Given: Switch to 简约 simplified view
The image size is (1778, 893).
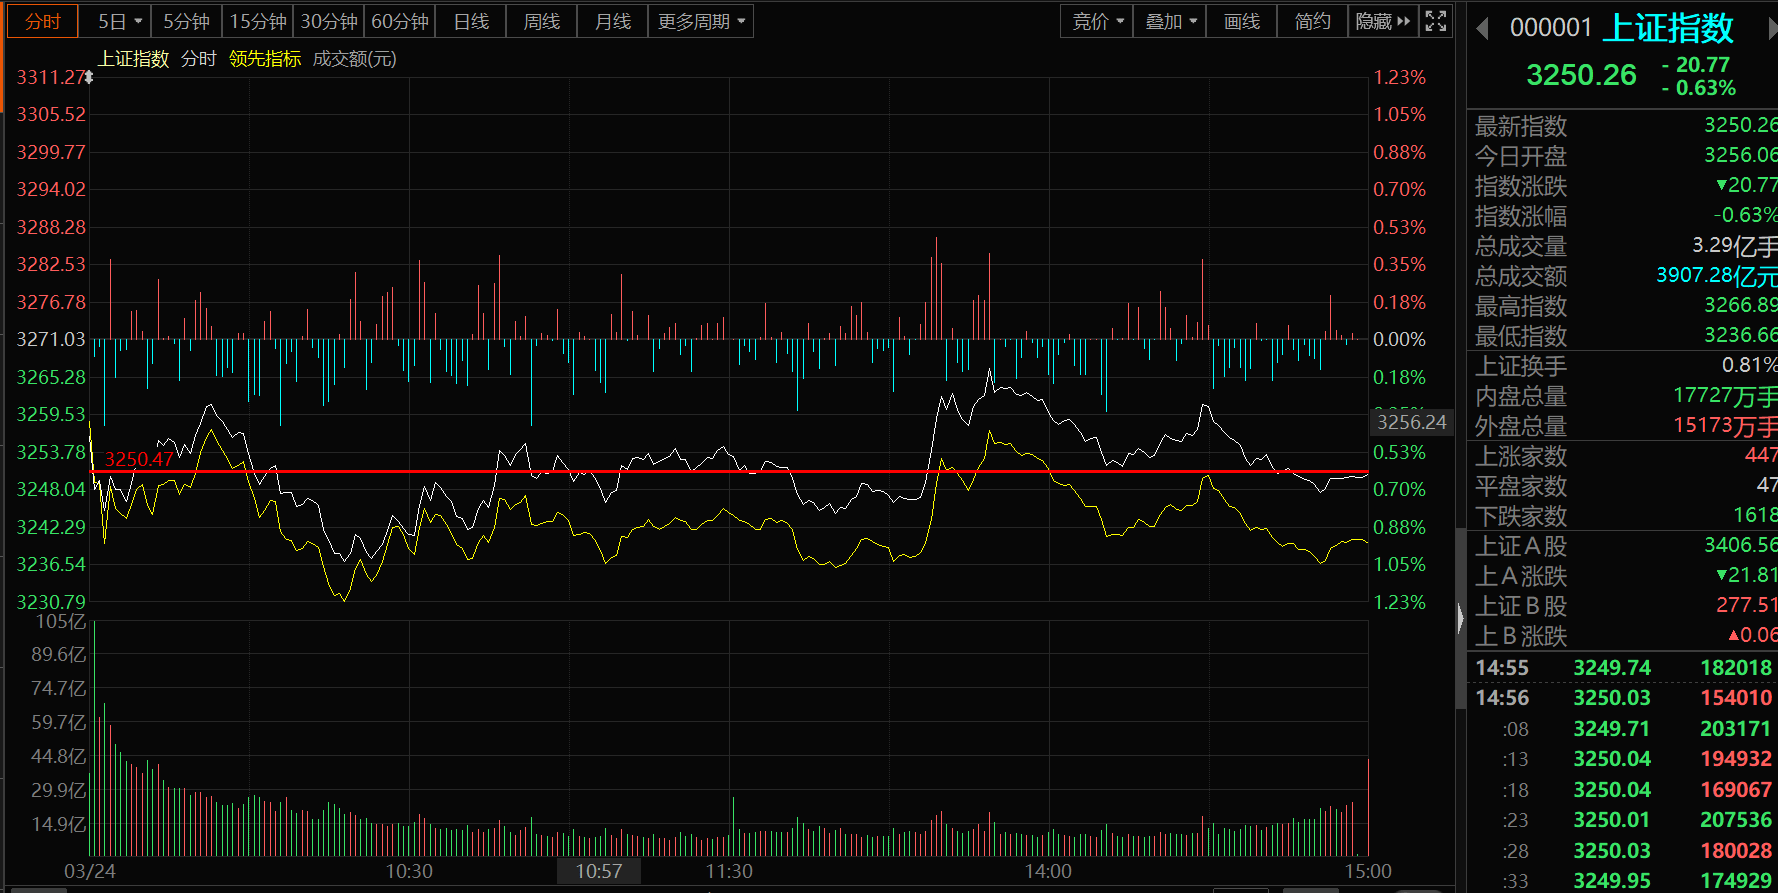Looking at the screenshot, I should [x=1312, y=21].
